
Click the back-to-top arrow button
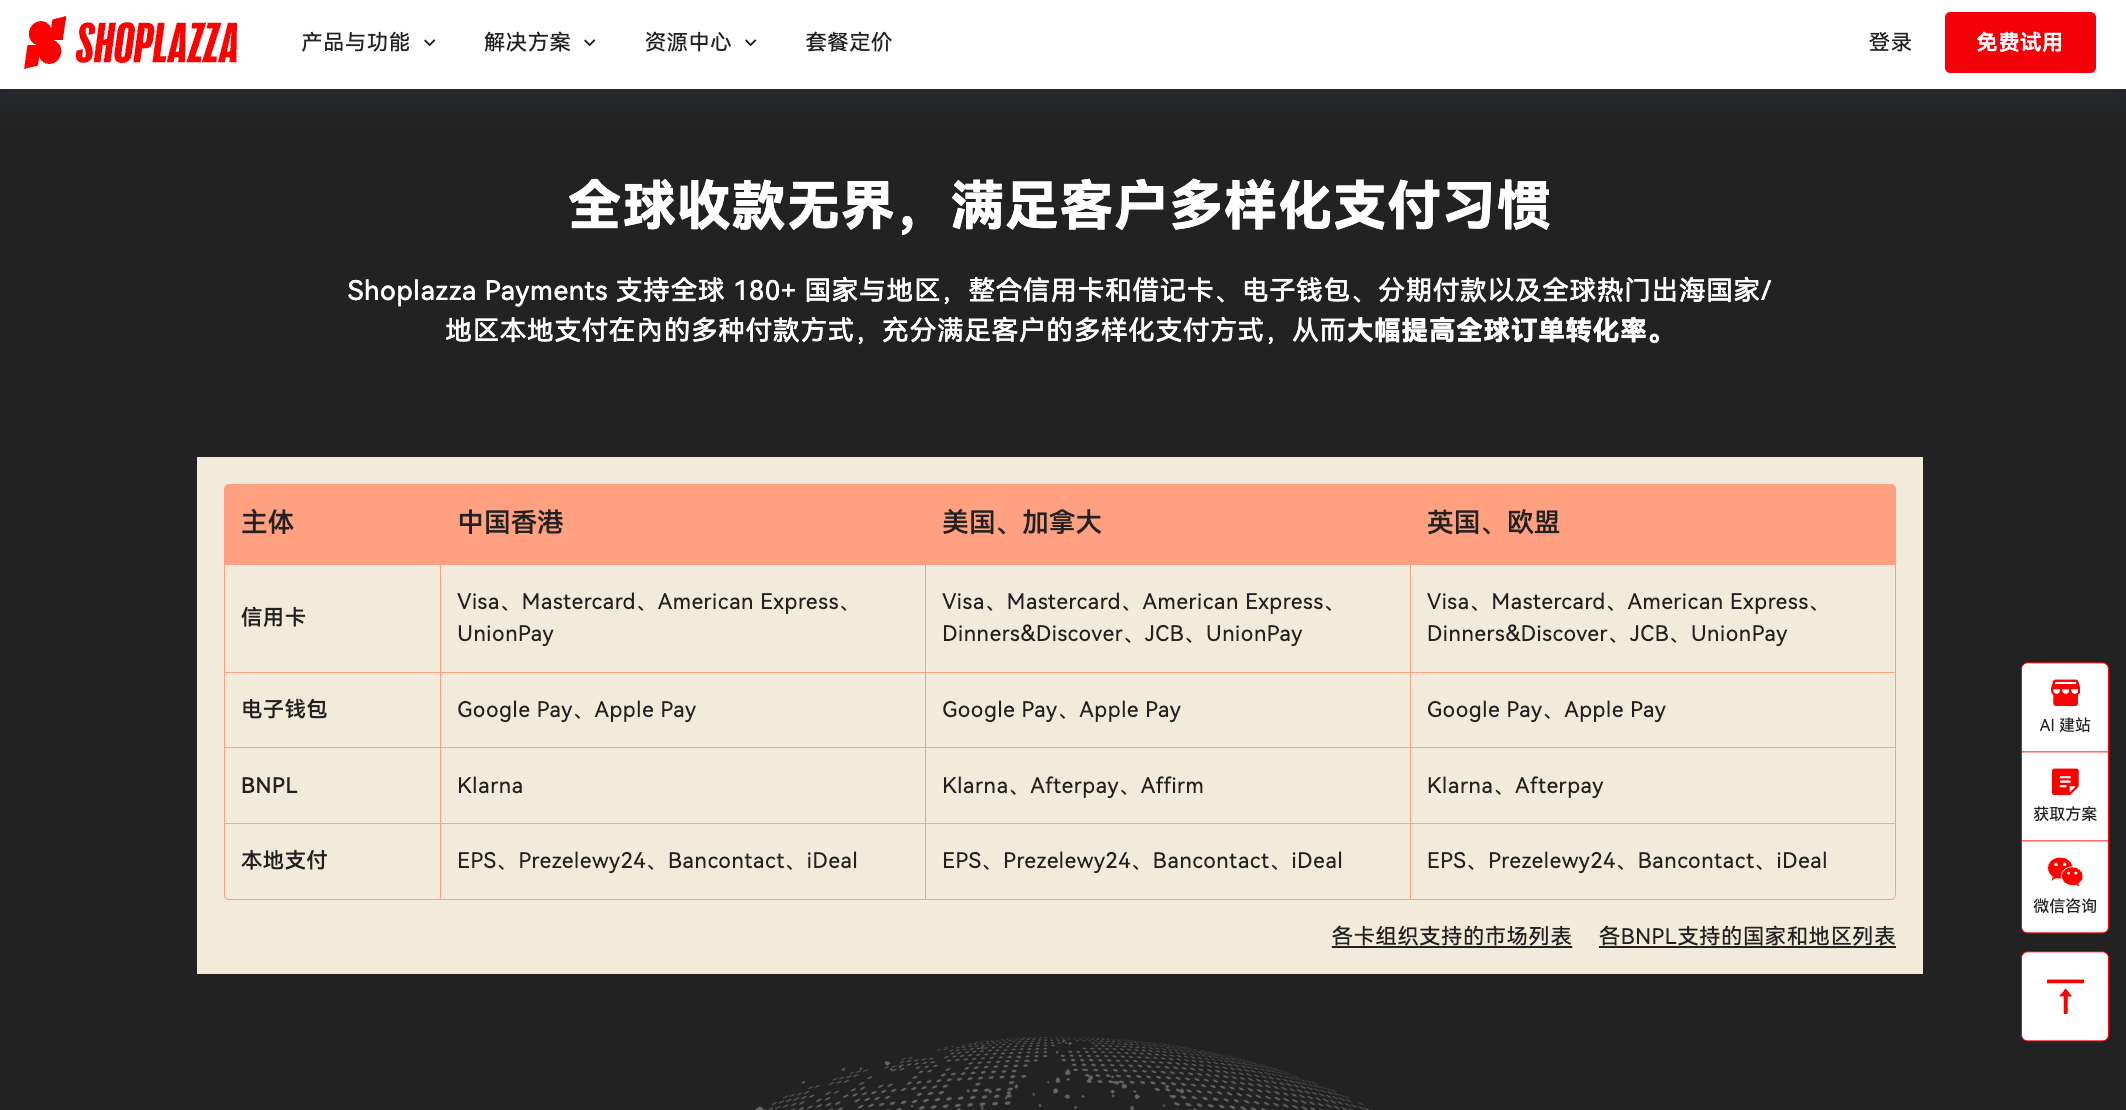tap(2065, 996)
